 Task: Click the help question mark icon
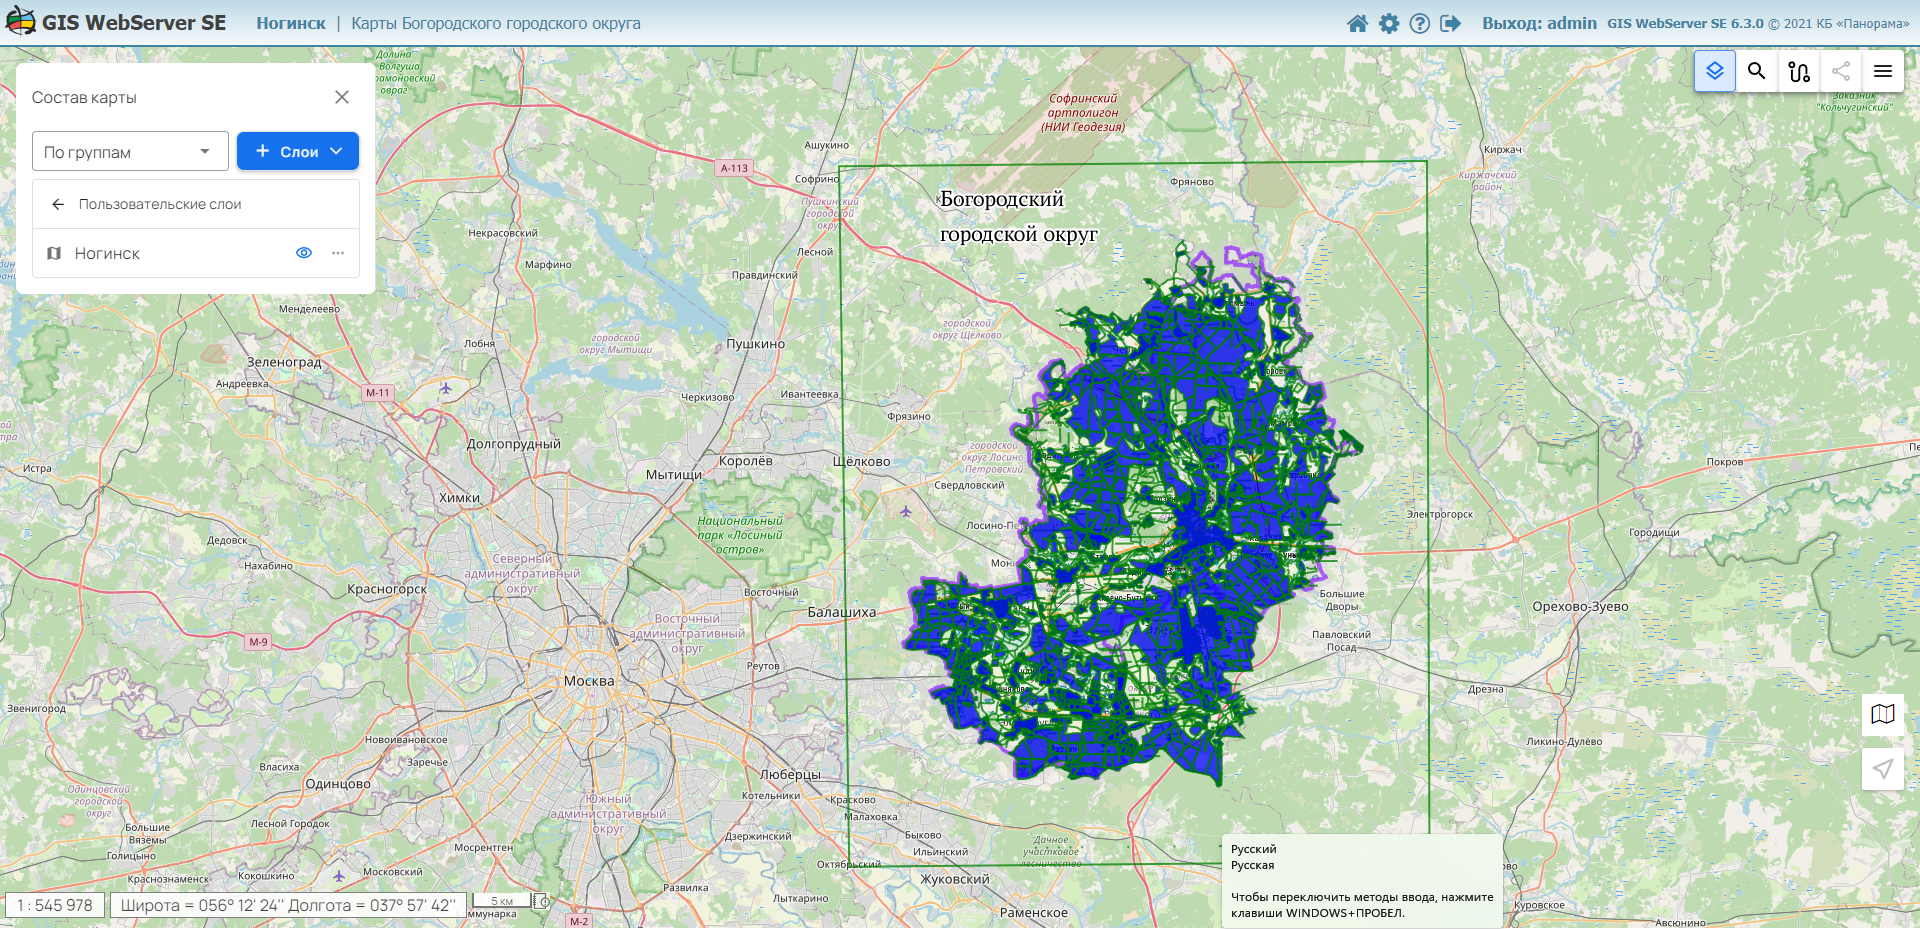point(1419,23)
